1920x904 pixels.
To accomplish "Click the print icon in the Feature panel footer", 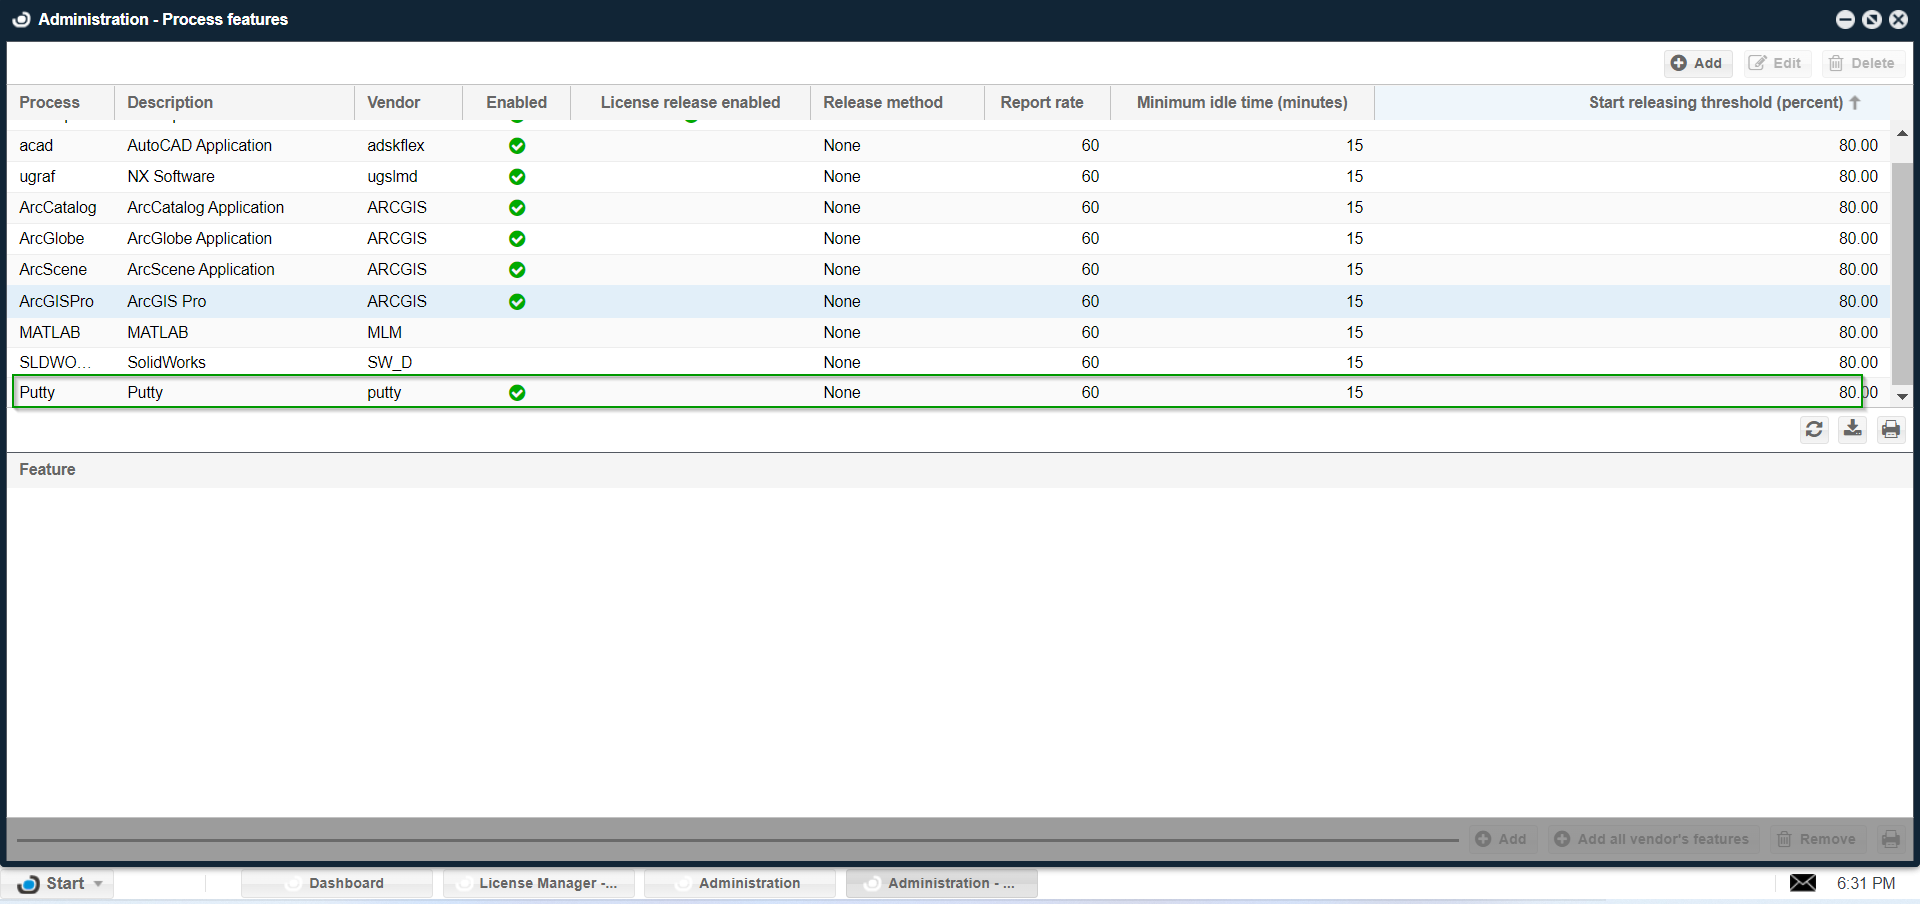I will 1890,839.
